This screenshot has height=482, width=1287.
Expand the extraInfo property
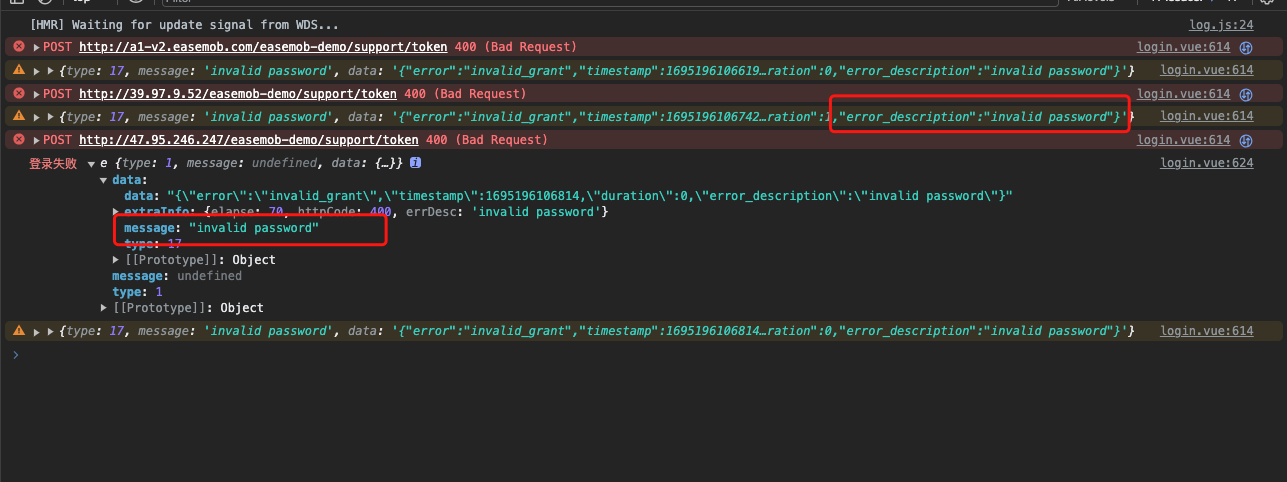115,212
